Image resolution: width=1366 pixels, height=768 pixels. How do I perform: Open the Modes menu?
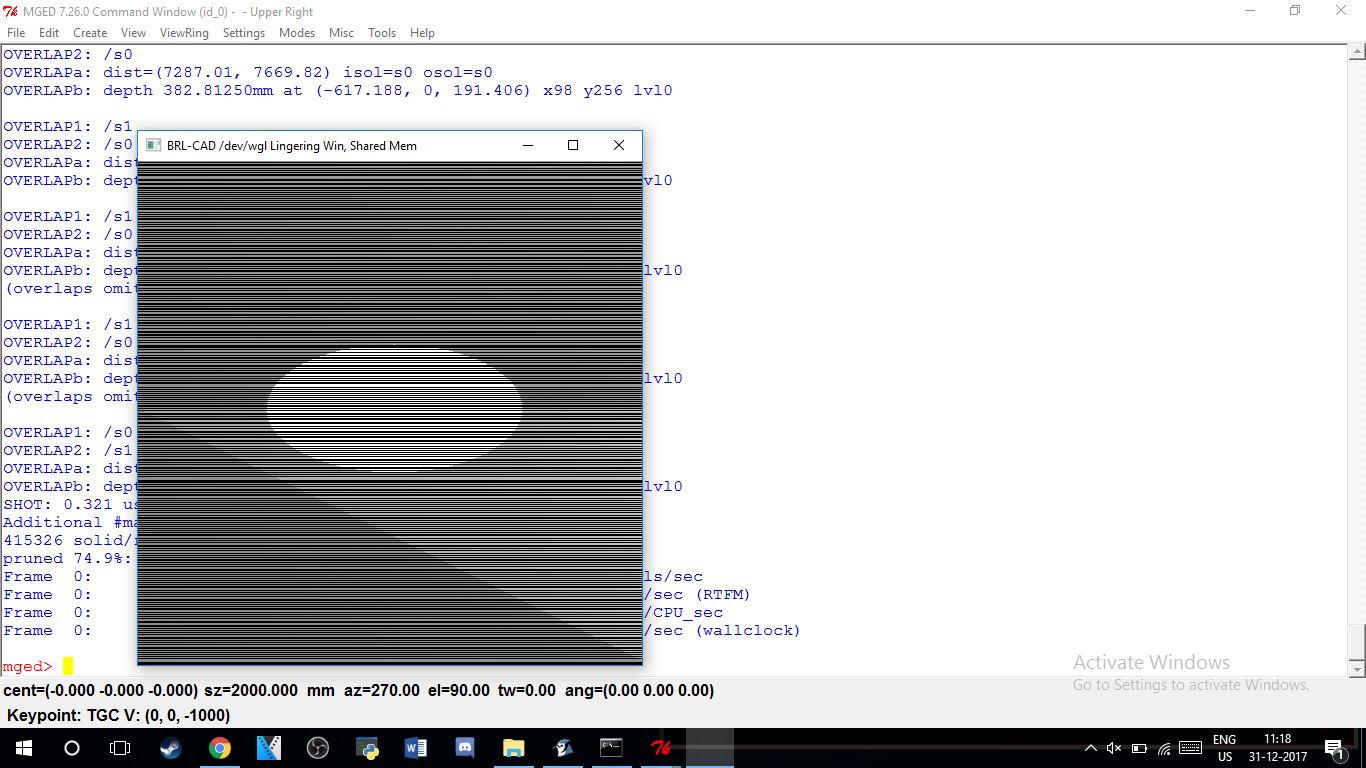297,33
